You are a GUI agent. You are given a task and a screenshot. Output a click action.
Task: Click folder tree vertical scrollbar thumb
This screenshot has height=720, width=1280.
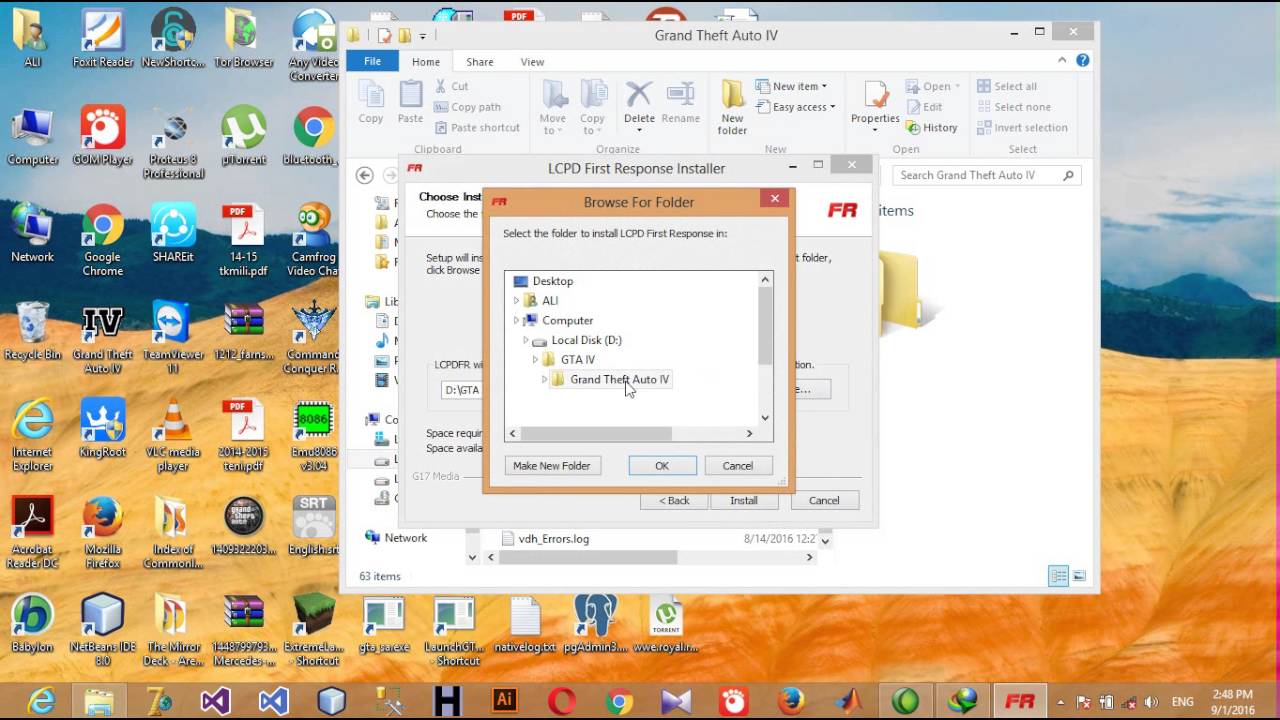pyautogui.click(x=765, y=326)
